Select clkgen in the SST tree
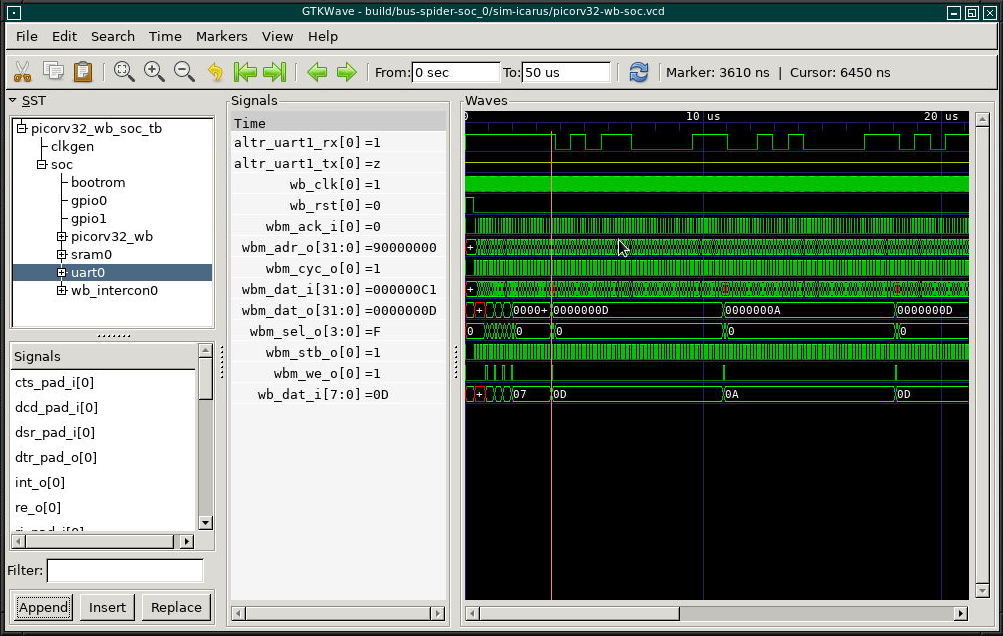This screenshot has width=1003, height=636. 72,147
